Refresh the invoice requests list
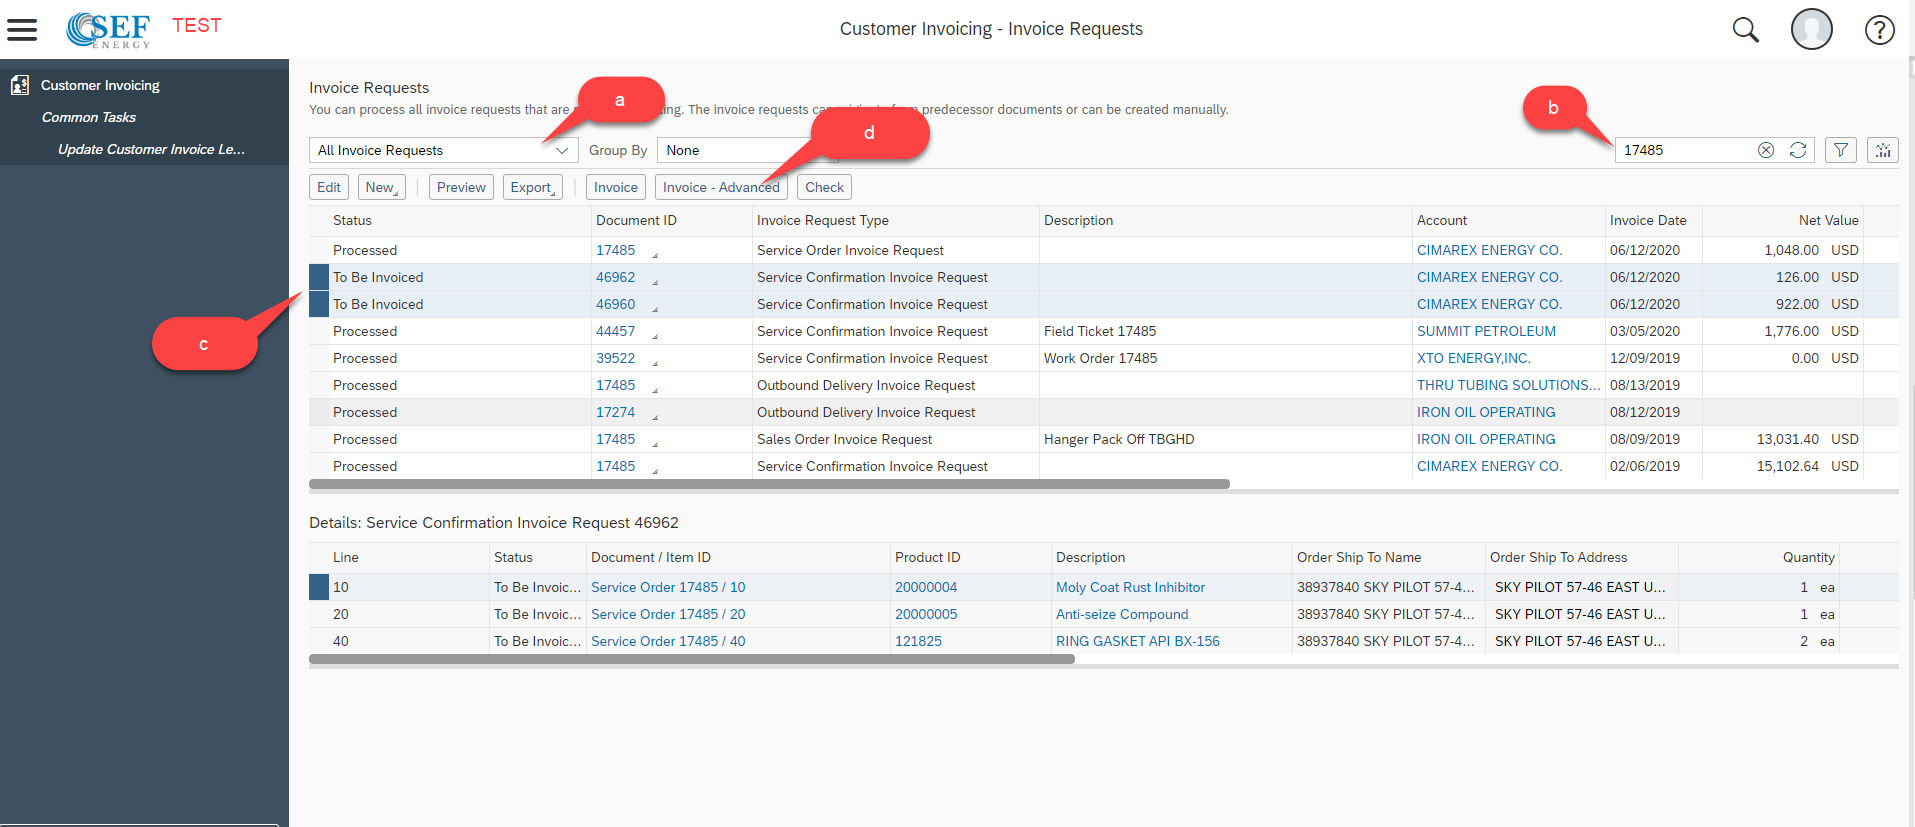The height and width of the screenshot is (827, 1915). pos(1798,150)
